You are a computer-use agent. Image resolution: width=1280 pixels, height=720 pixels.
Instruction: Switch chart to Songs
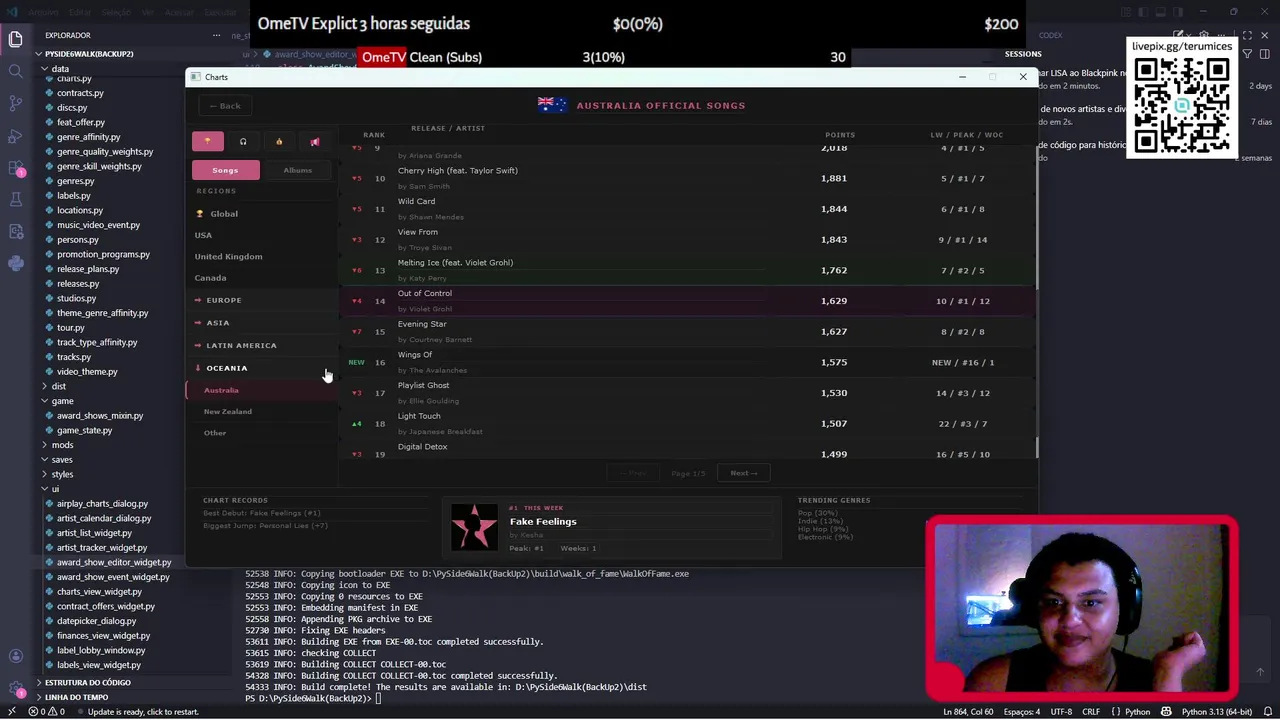coord(225,170)
